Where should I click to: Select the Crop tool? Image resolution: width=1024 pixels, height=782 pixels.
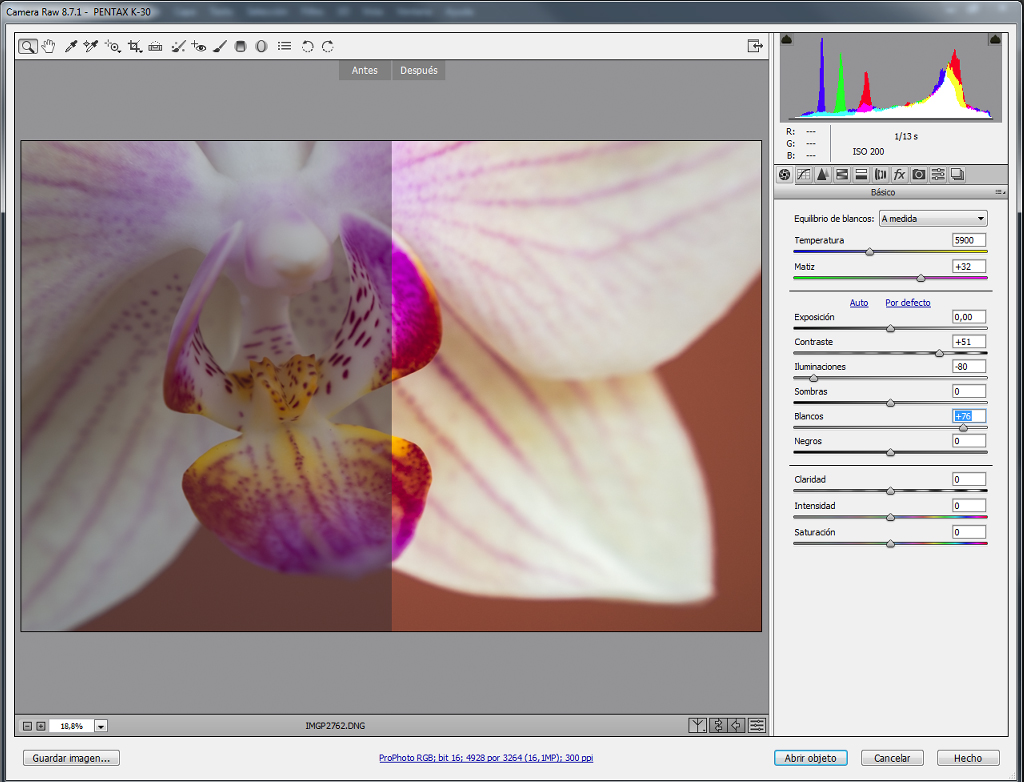pos(135,46)
